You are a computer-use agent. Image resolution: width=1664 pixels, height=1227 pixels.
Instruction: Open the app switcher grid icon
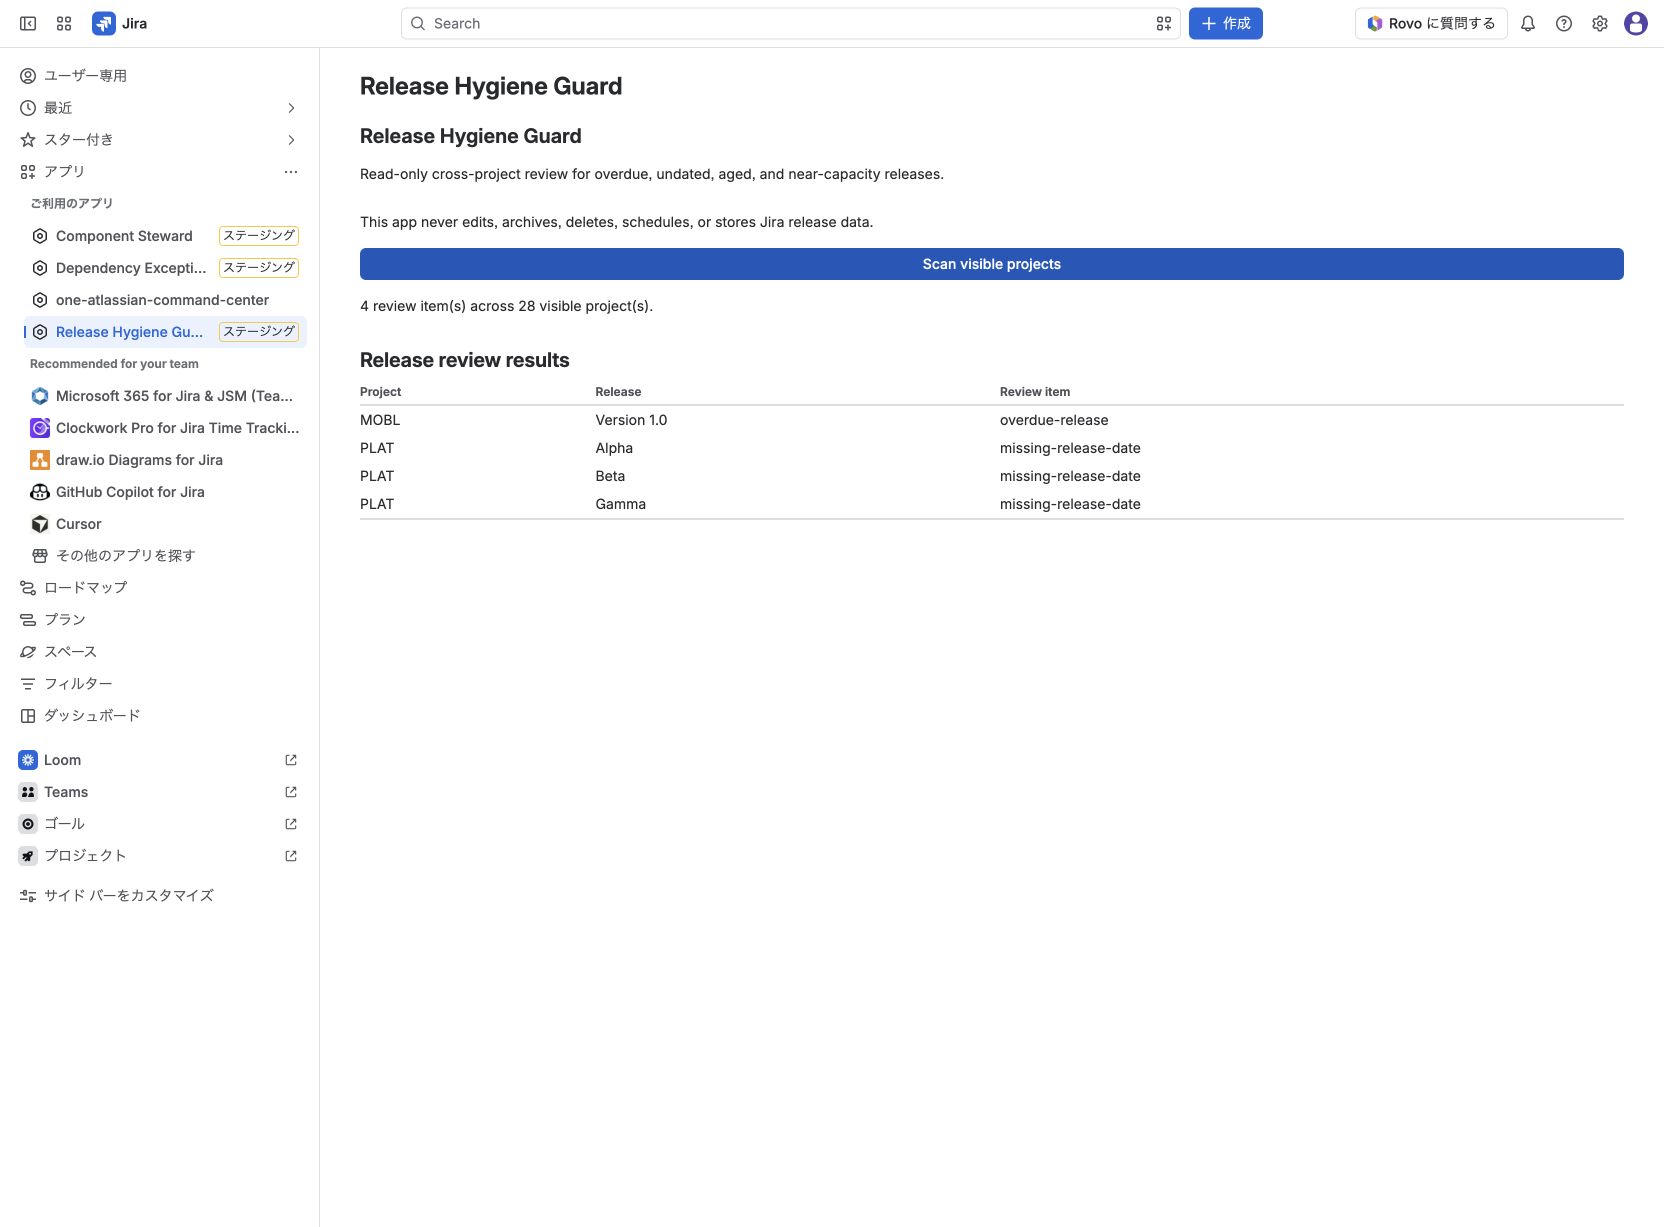pos(64,23)
